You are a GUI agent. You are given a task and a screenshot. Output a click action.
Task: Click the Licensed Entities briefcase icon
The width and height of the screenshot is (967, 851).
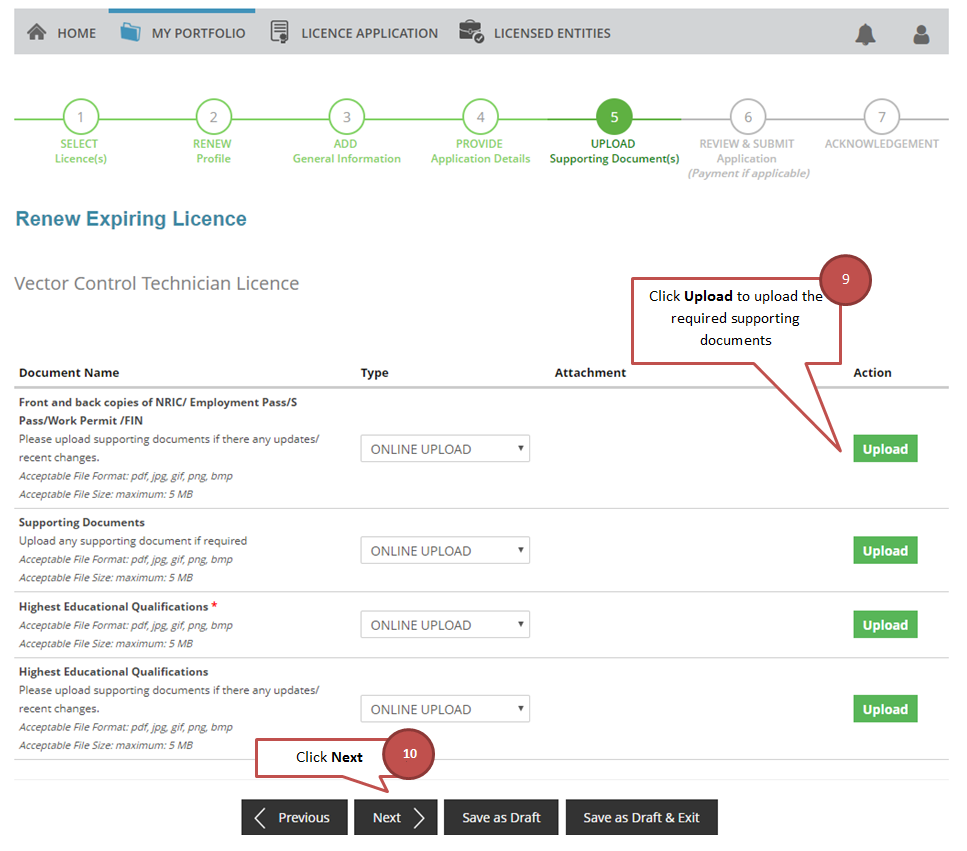click(x=471, y=32)
